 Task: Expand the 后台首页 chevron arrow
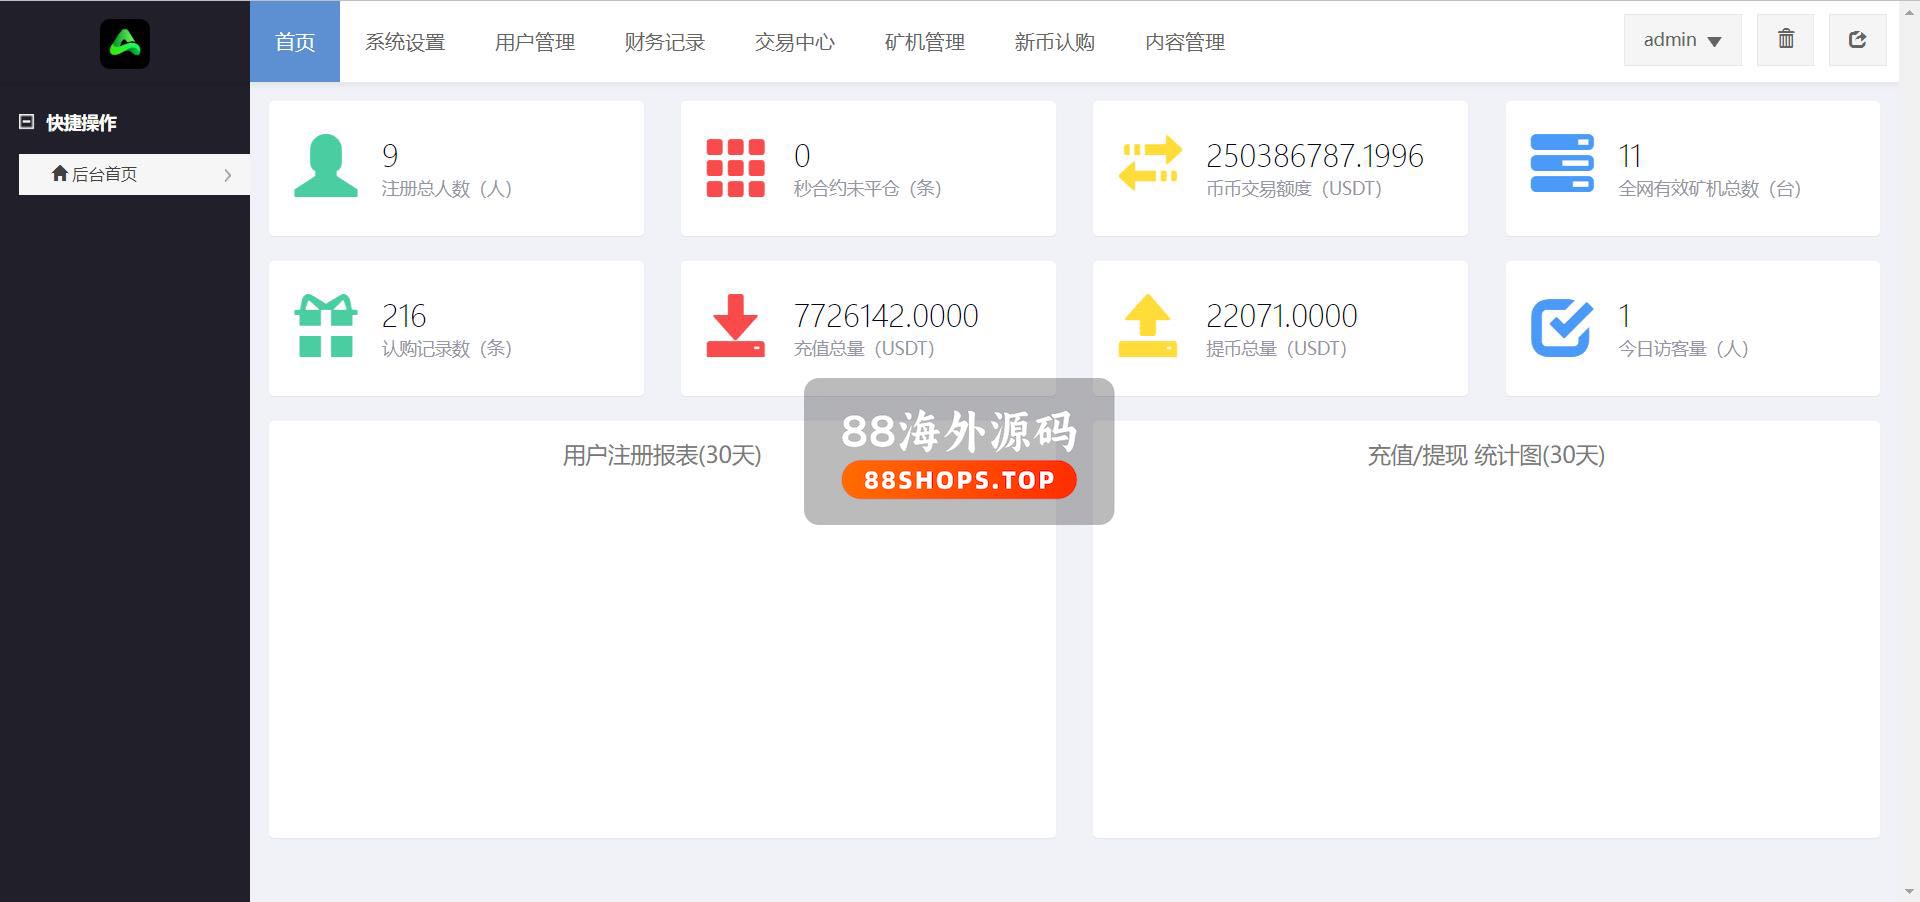coord(228,175)
